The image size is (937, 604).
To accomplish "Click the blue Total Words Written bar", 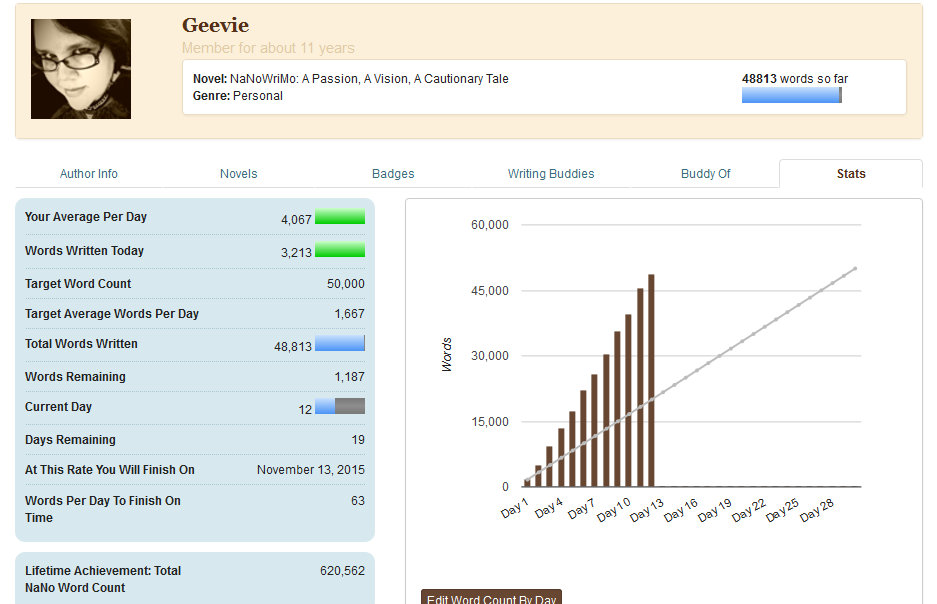I will click(340, 343).
